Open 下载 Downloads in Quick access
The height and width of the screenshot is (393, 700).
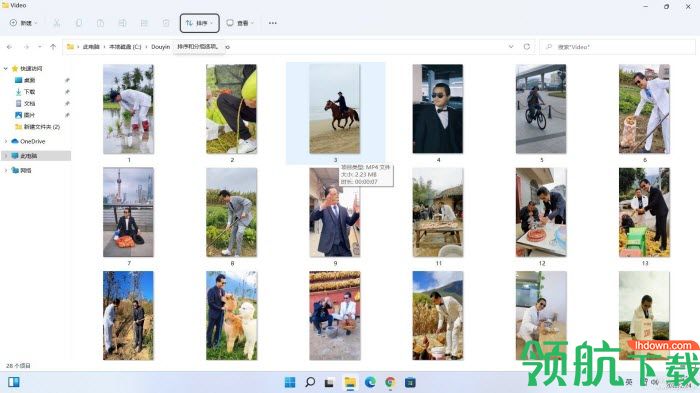(x=29, y=92)
